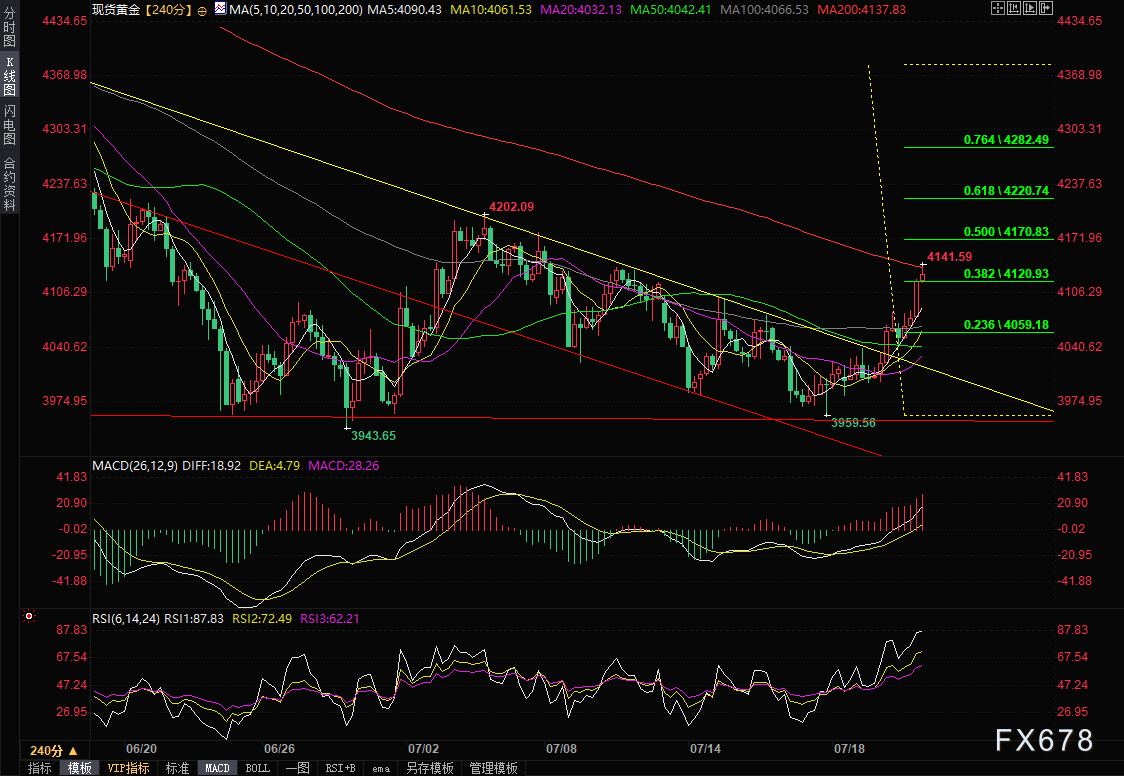Click the orange circle icon beside 240分 title

[202, 10]
